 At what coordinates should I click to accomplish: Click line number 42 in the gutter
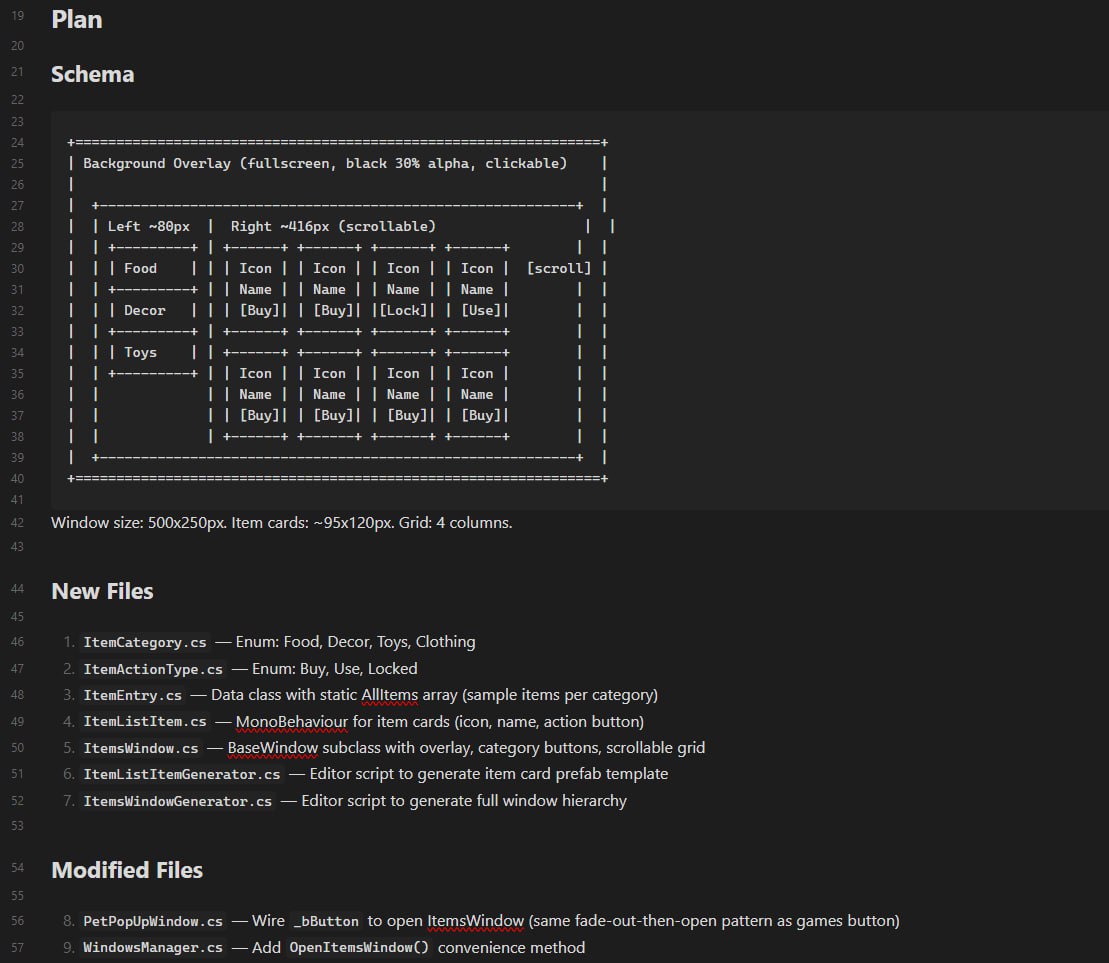pos(17,522)
